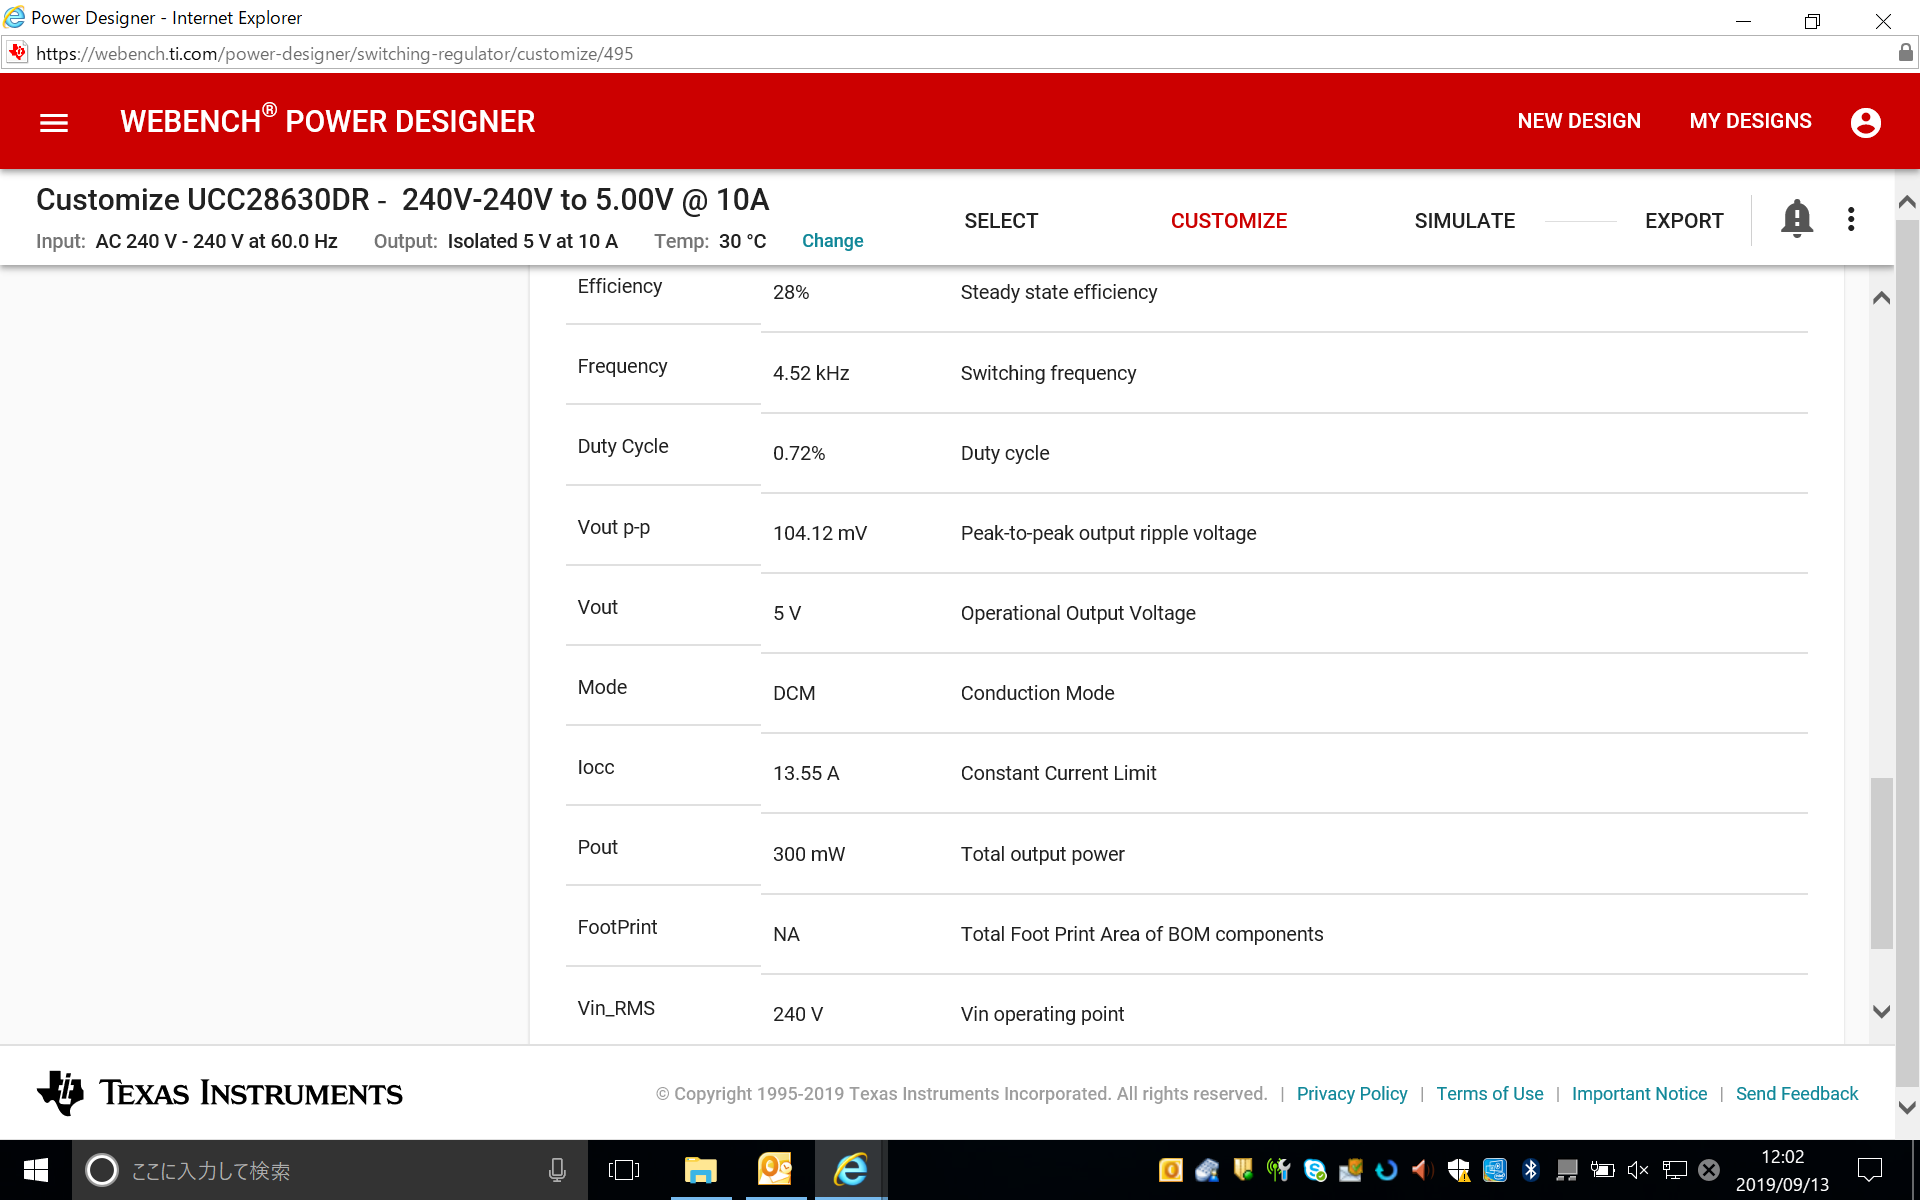Viewport: 1920px width, 1200px height.
Task: Open the Important Notice link
Action: [1639, 1094]
